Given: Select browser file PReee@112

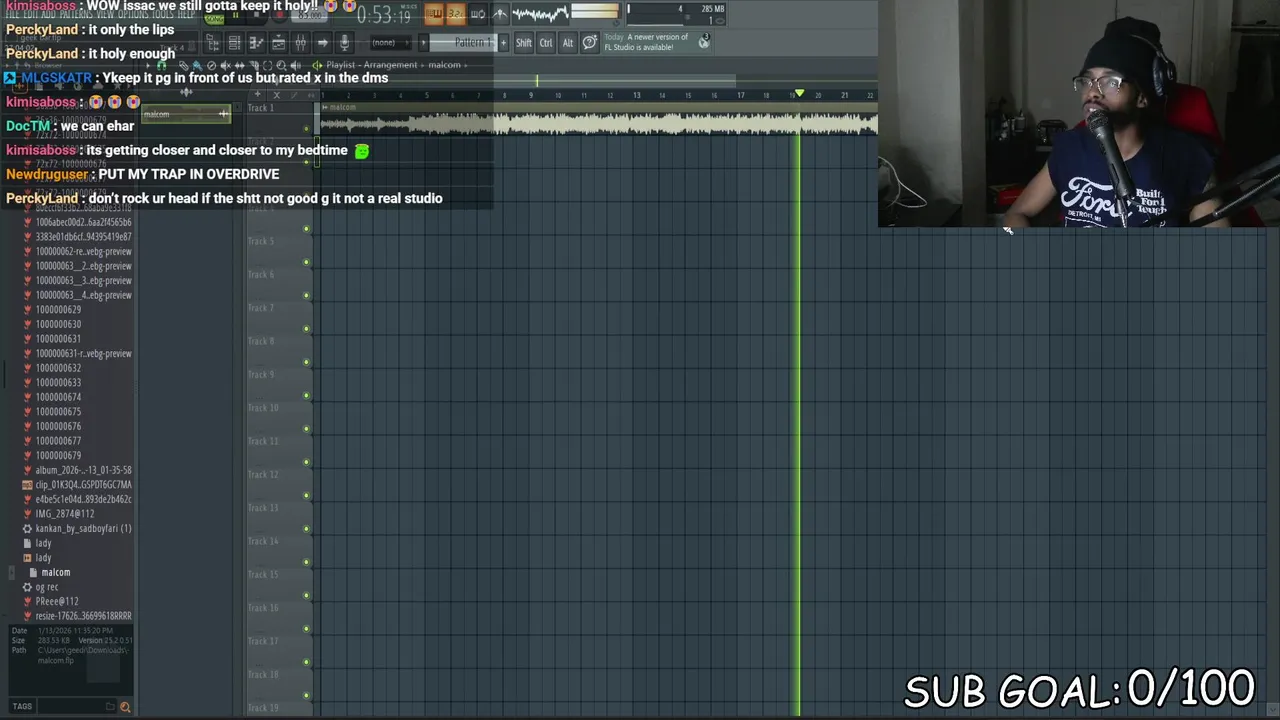Looking at the screenshot, I should tap(57, 601).
